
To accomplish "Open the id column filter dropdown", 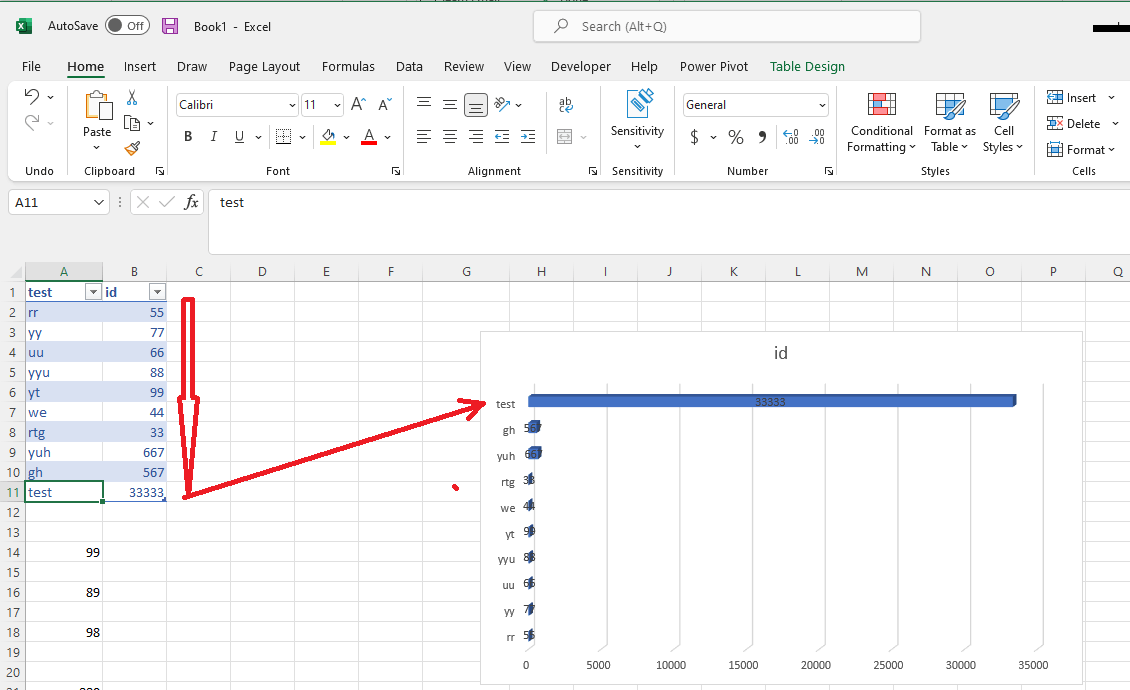I will 157,292.
